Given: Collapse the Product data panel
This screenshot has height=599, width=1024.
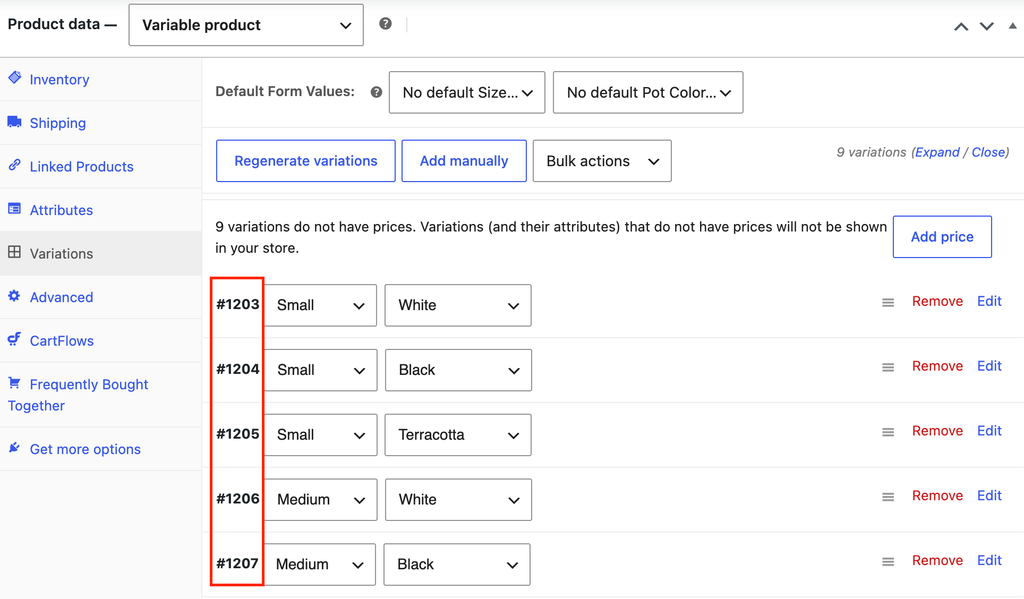Looking at the screenshot, I should (x=1012, y=26).
